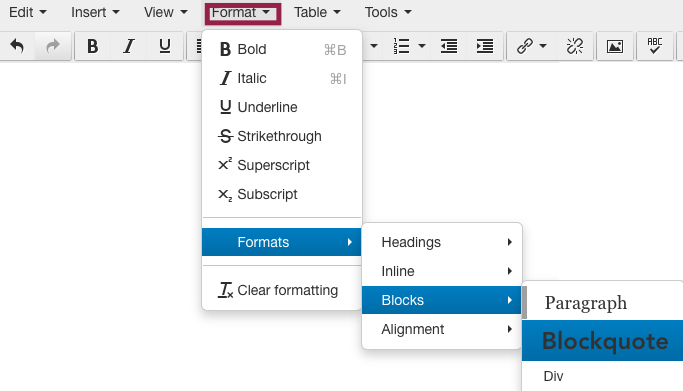Click the decrease indent icon

(x=449, y=46)
